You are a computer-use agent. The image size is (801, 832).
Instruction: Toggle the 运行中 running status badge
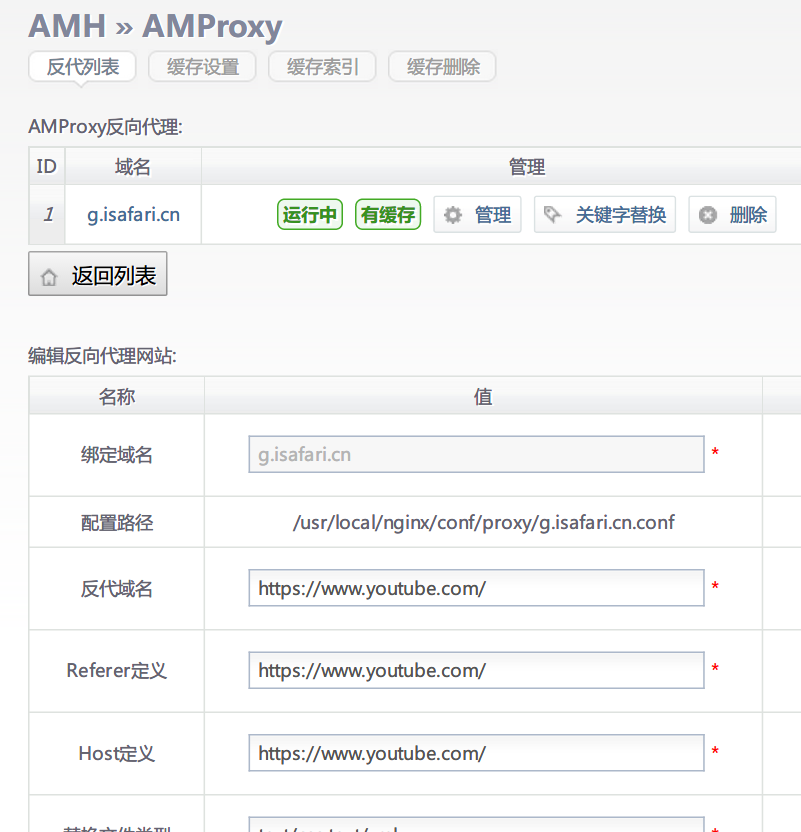point(310,215)
